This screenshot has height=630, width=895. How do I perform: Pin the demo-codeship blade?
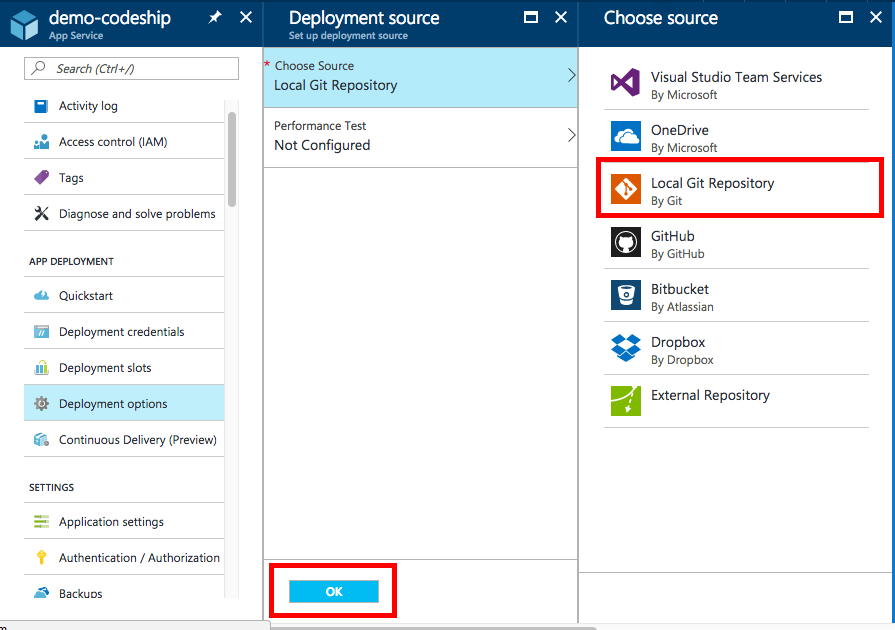coord(215,18)
